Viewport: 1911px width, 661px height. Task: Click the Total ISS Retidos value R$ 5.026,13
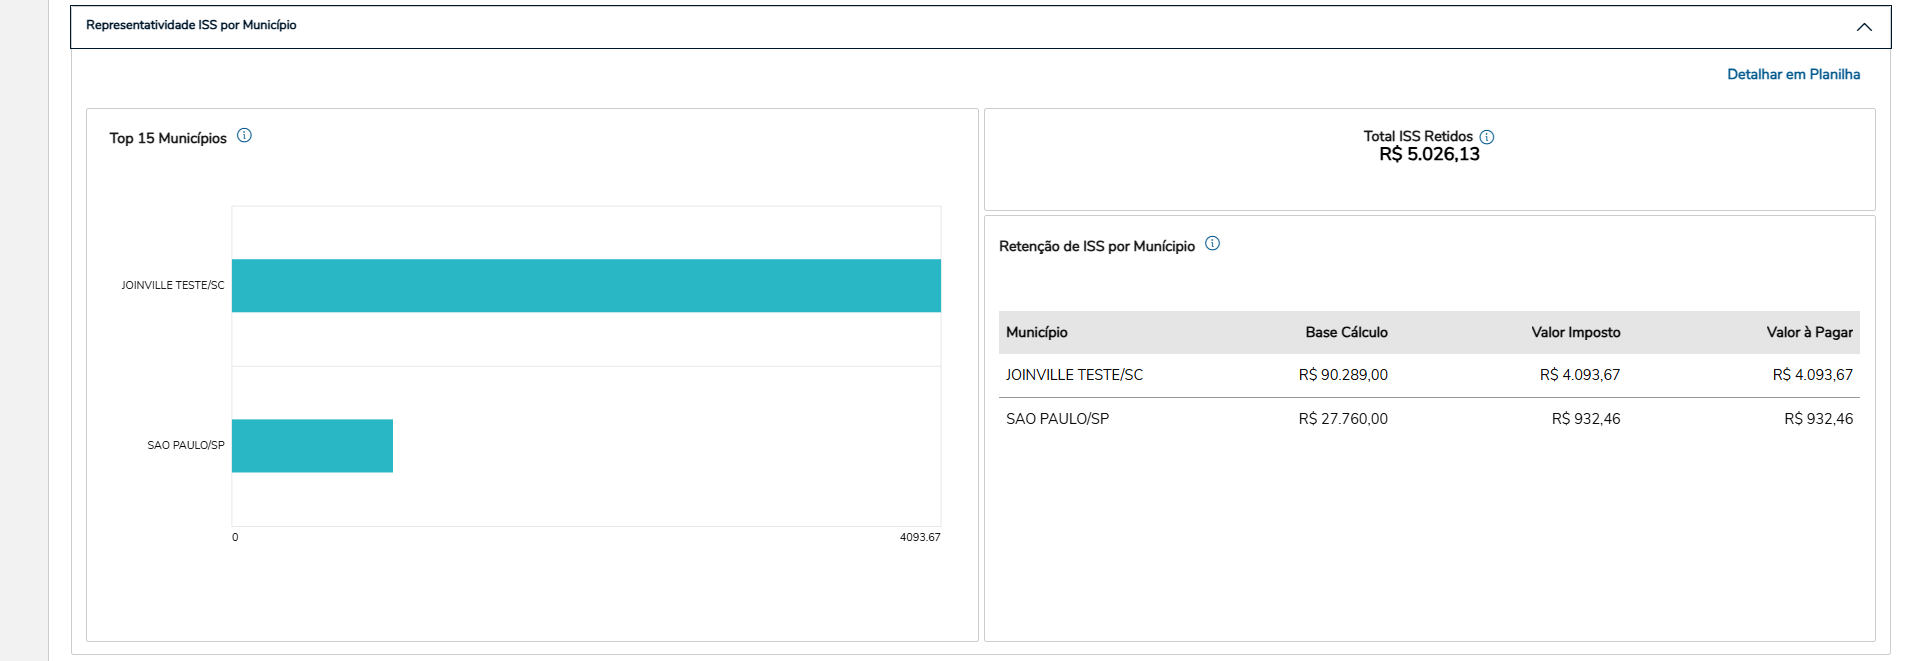click(x=1429, y=155)
